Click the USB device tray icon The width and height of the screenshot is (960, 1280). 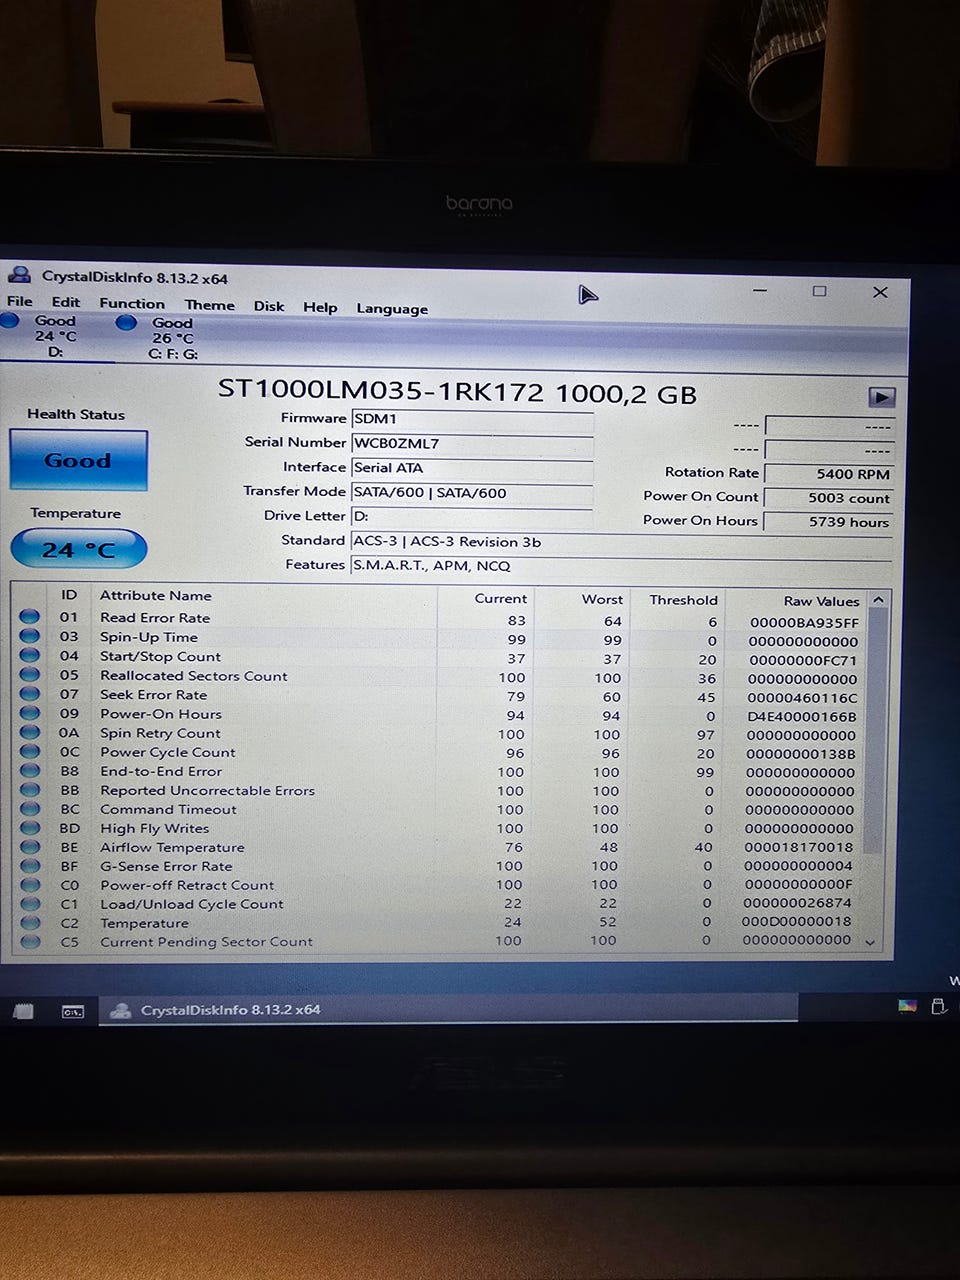(938, 1006)
